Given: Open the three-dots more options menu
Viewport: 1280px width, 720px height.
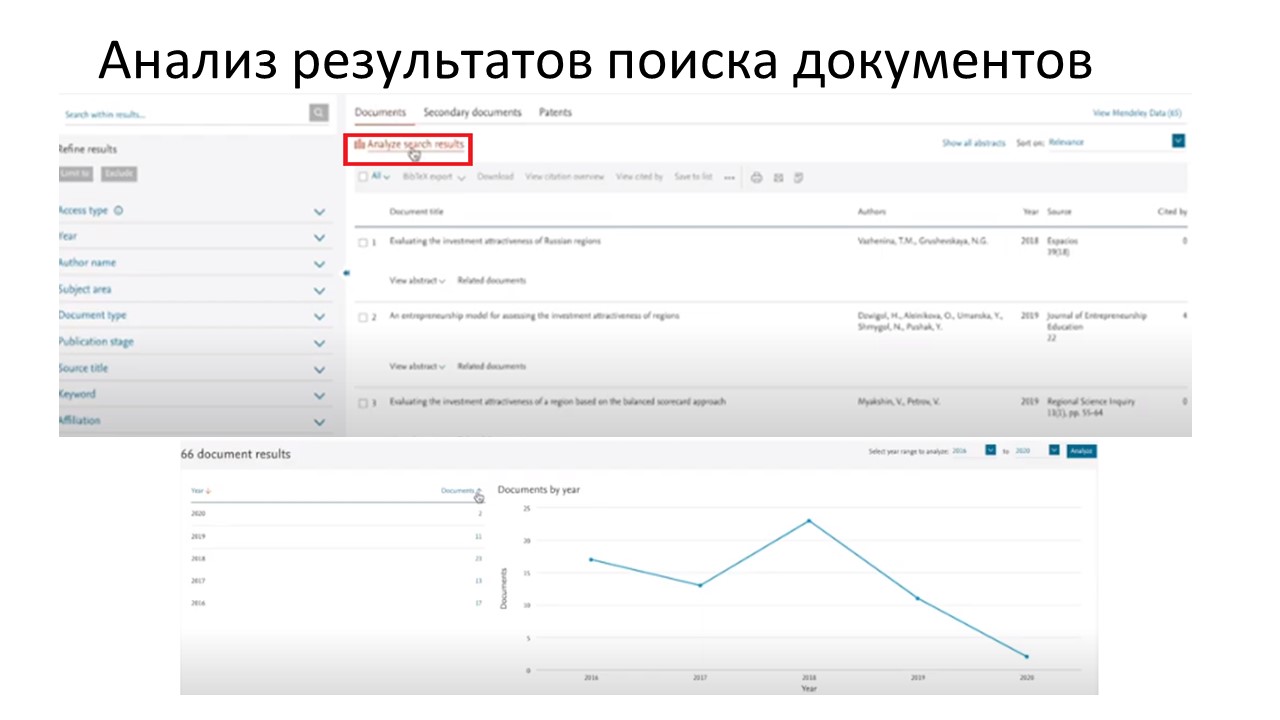Looking at the screenshot, I should pyautogui.click(x=730, y=178).
